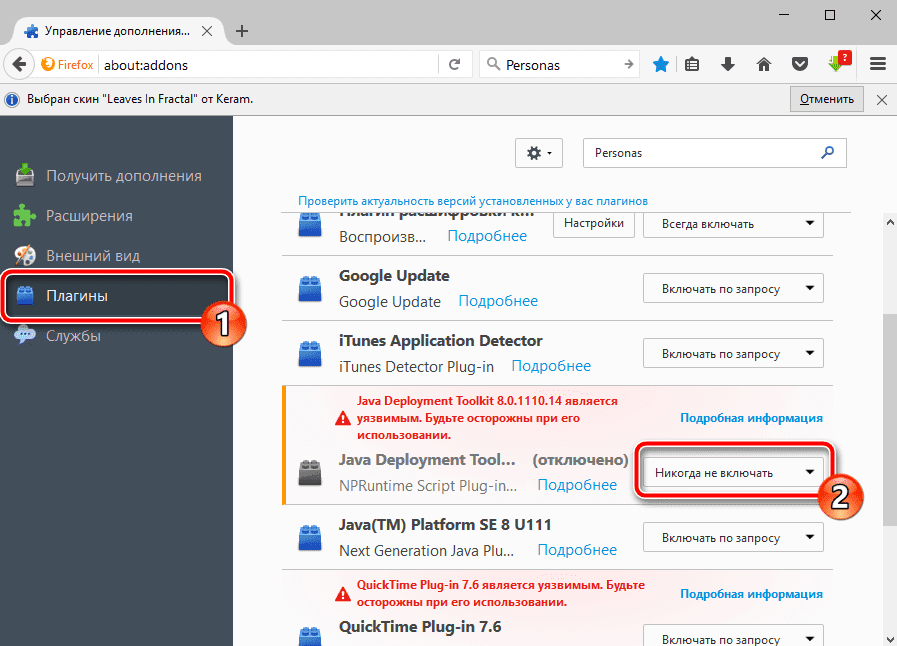Click the magnifier icon in add-ons search

(x=827, y=153)
